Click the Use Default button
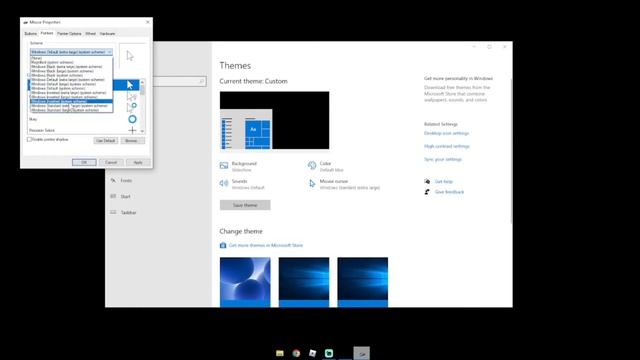640x360 pixels. pyautogui.click(x=106, y=141)
